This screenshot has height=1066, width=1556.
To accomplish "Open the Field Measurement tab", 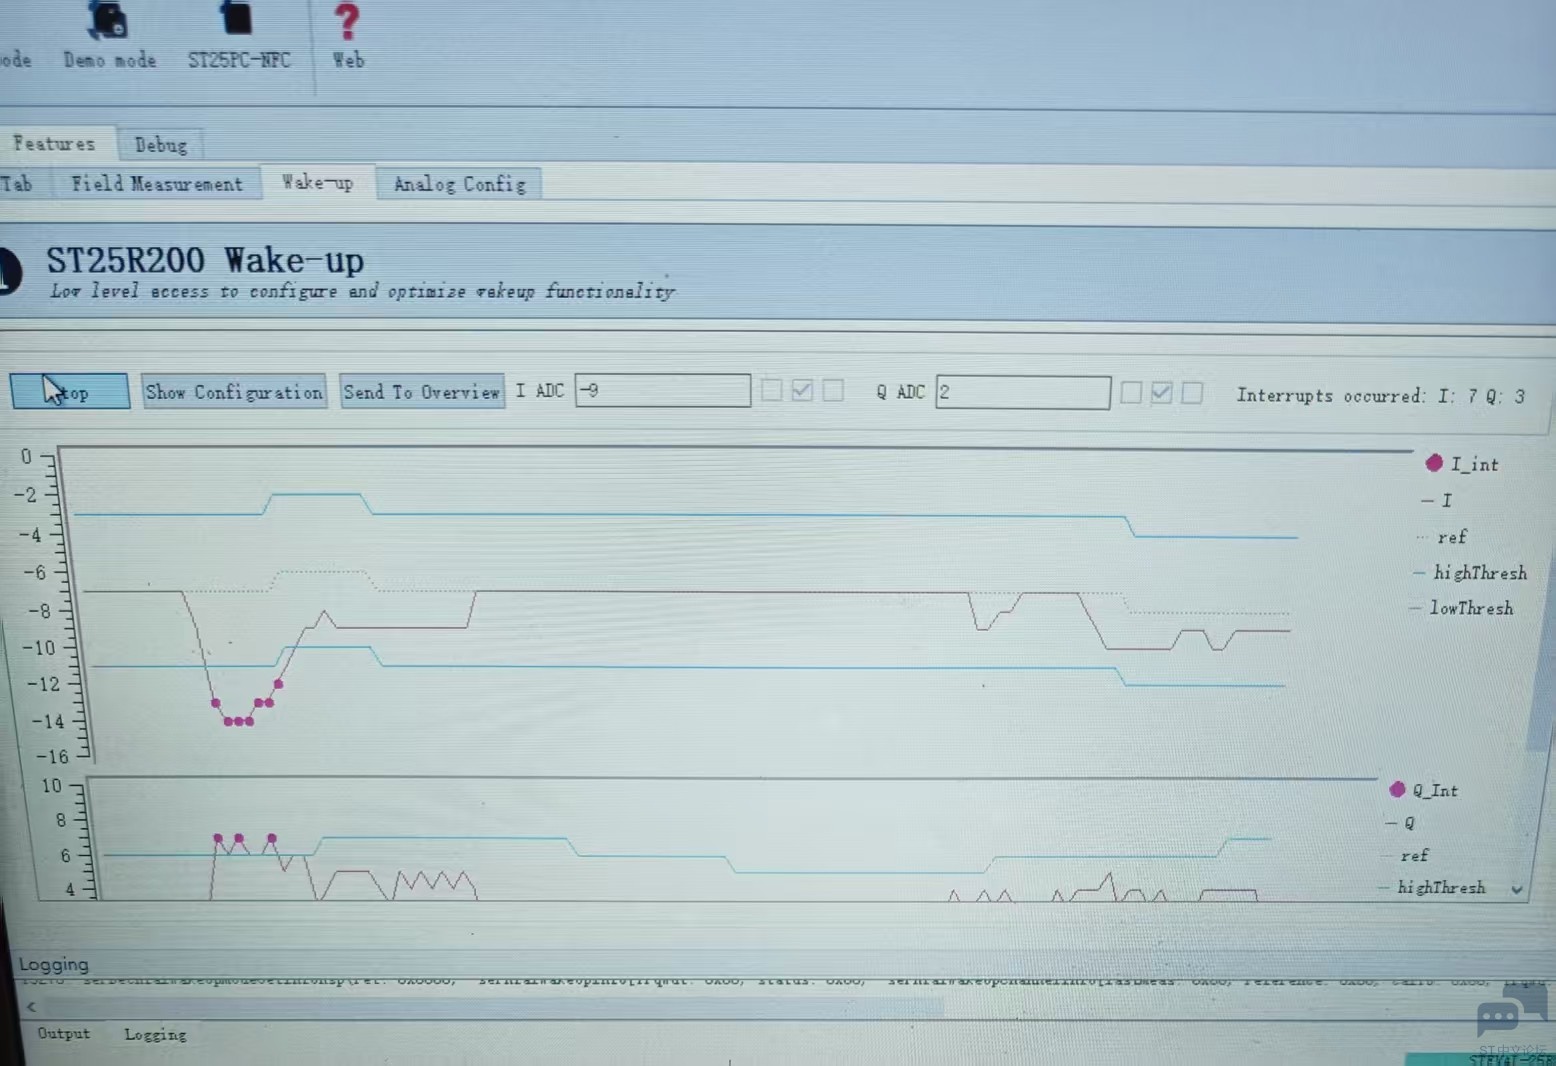I will coord(156,184).
